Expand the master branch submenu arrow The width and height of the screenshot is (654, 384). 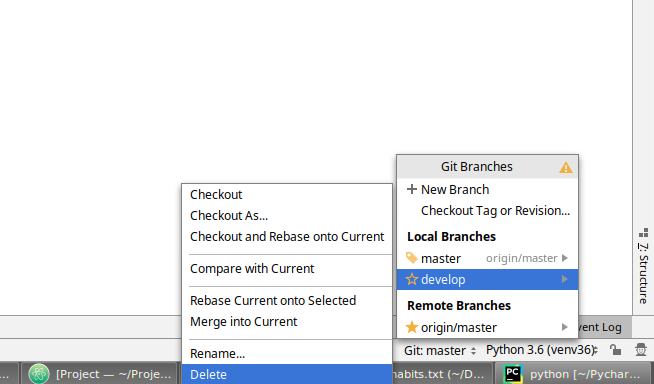click(x=565, y=258)
